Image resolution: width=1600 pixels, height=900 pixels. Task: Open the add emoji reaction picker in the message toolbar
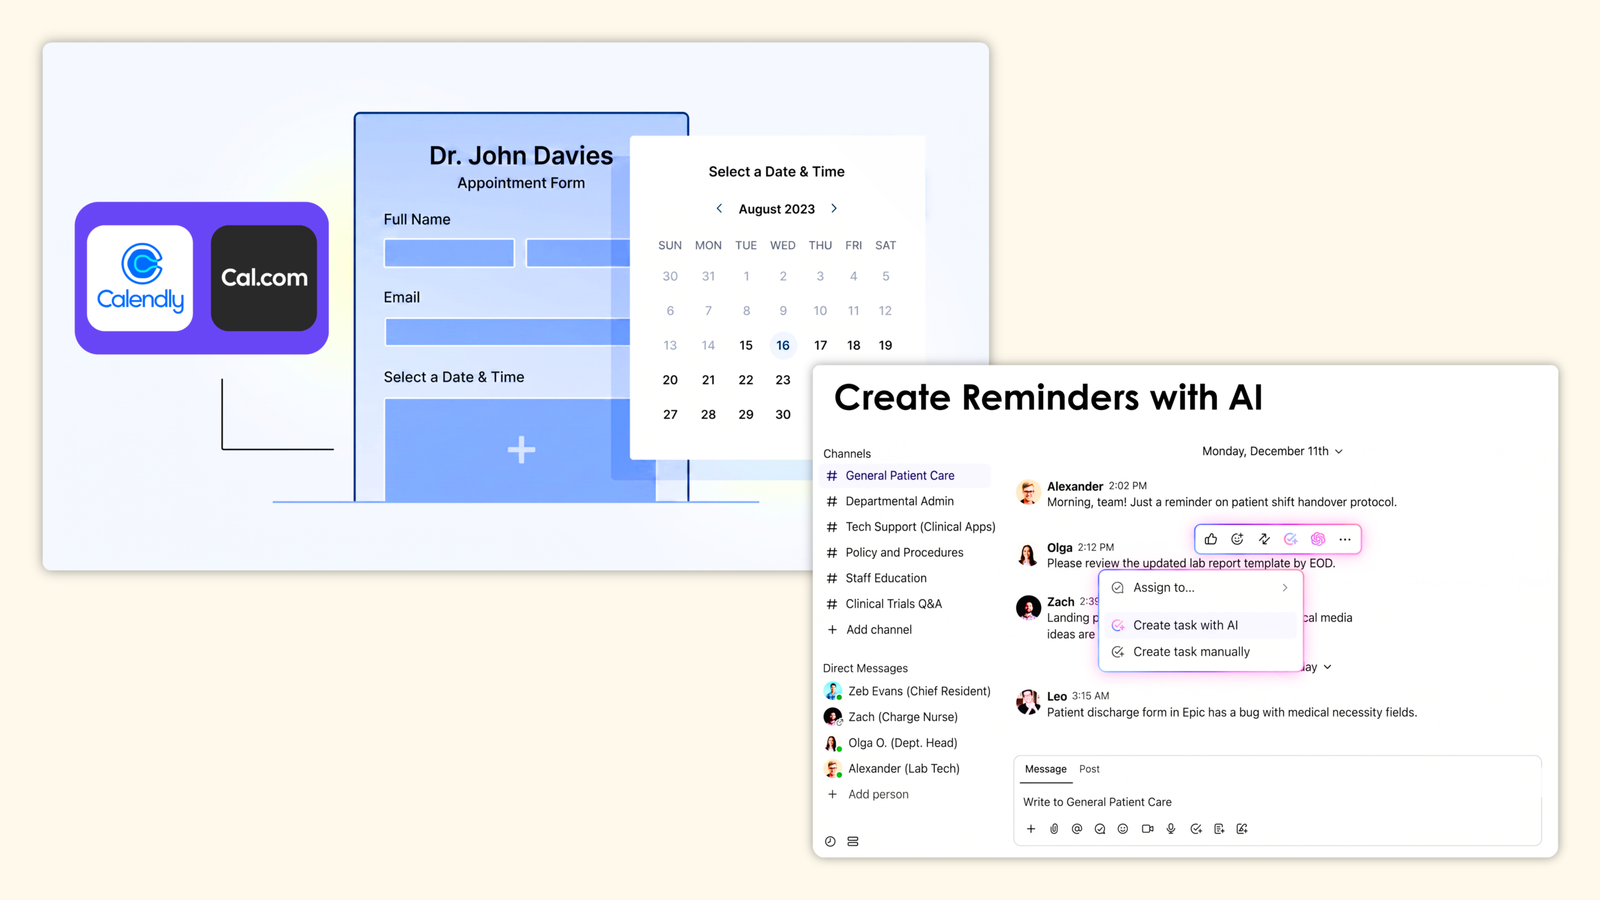1237,539
